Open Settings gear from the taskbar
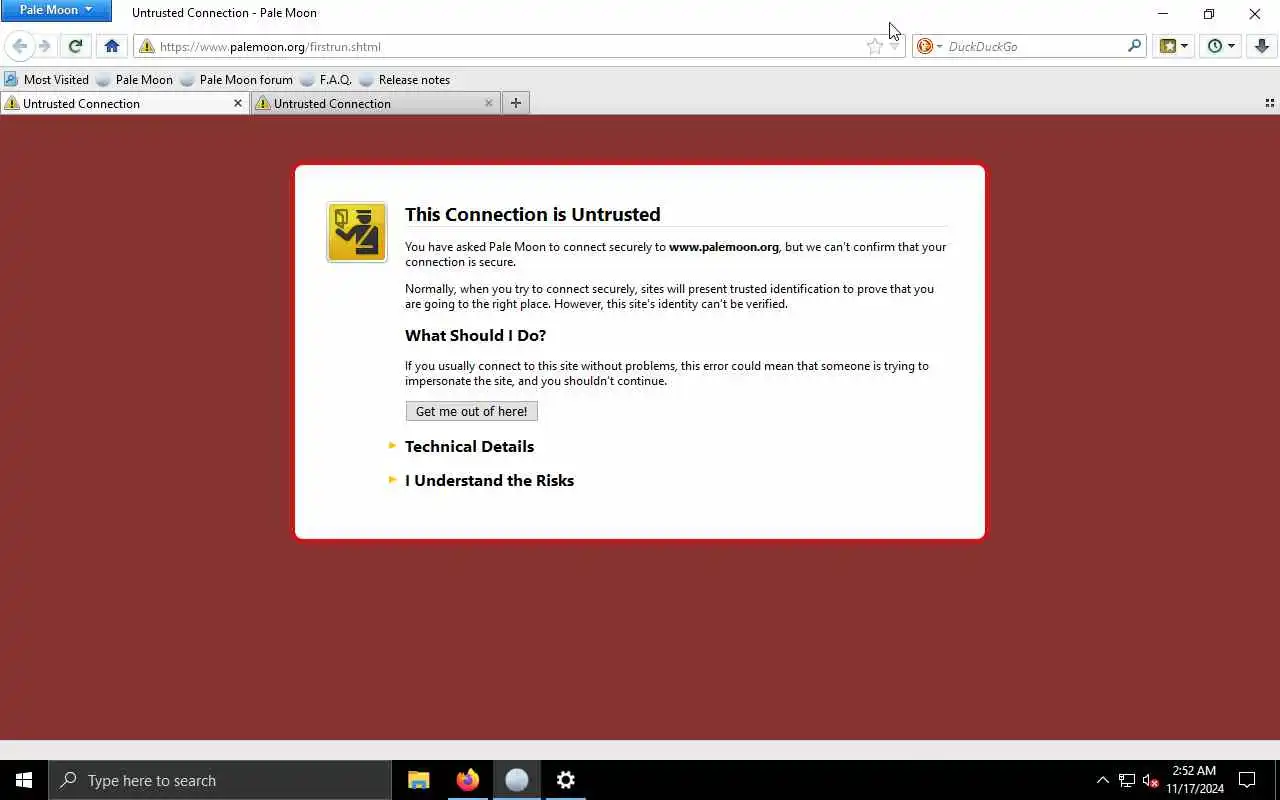 (x=566, y=780)
